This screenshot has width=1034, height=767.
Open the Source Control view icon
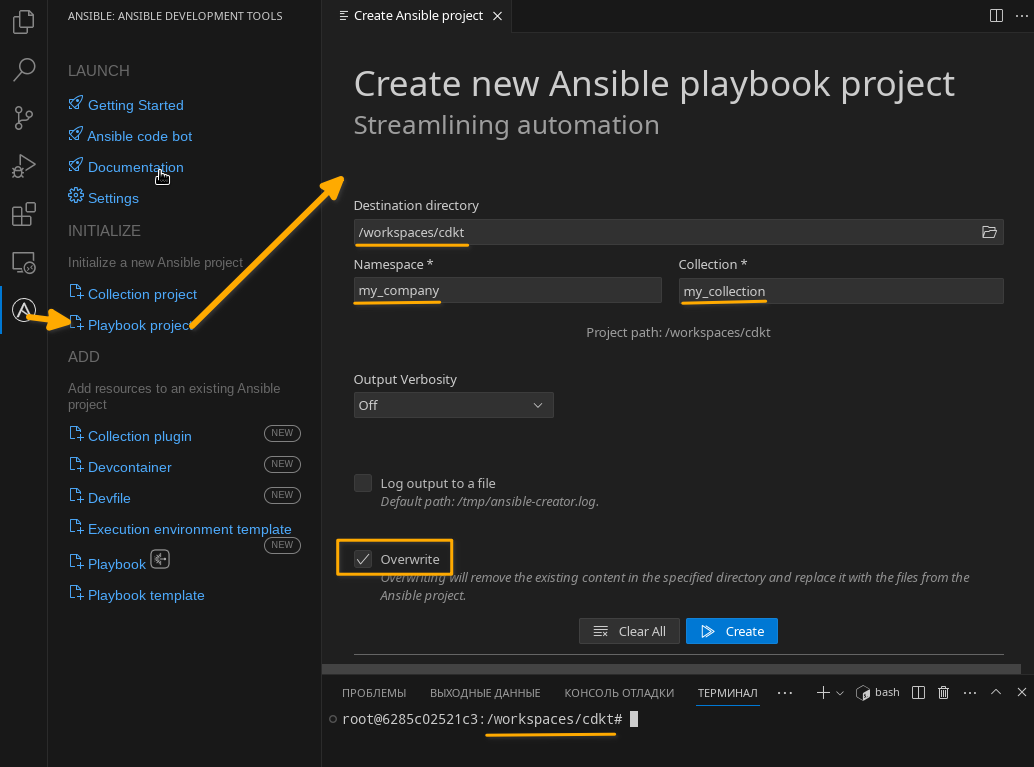[x=23, y=118]
